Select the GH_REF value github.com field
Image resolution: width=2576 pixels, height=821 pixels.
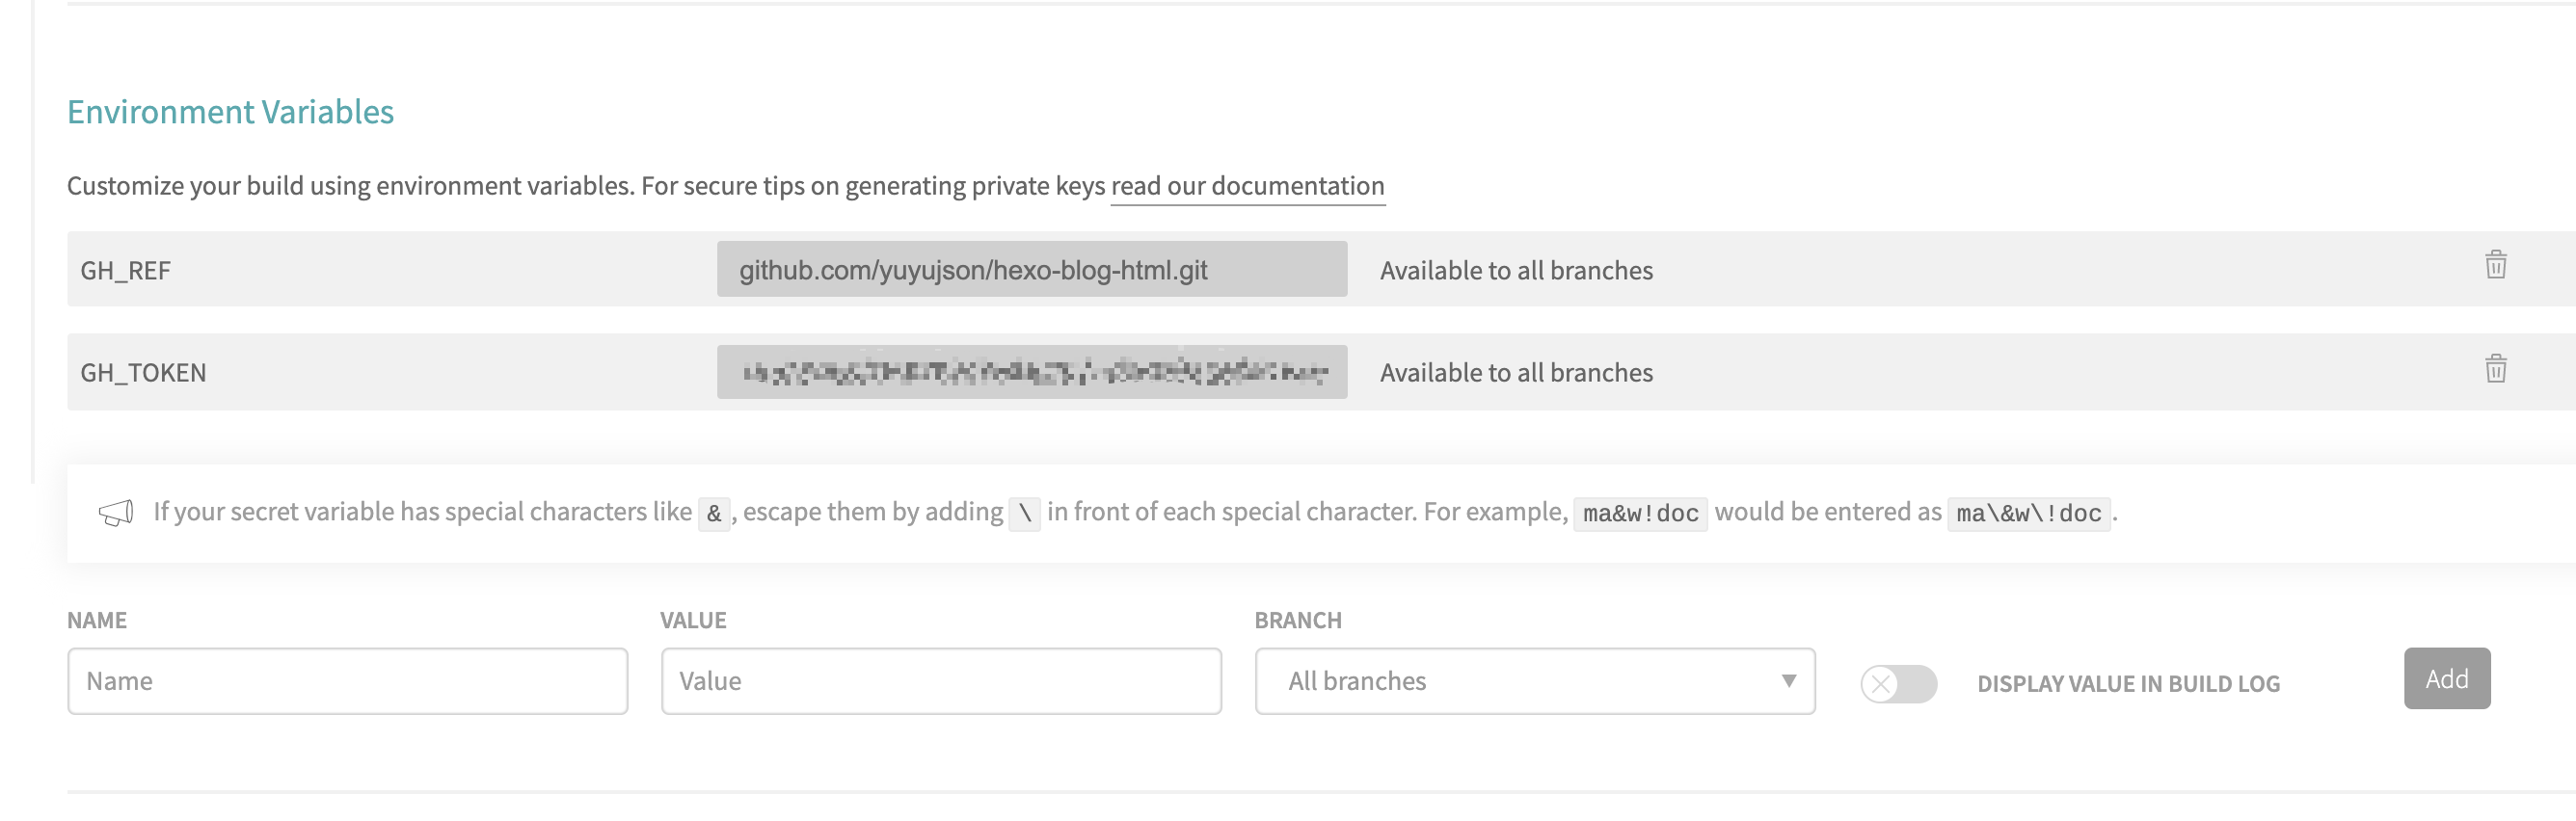click(x=1031, y=270)
